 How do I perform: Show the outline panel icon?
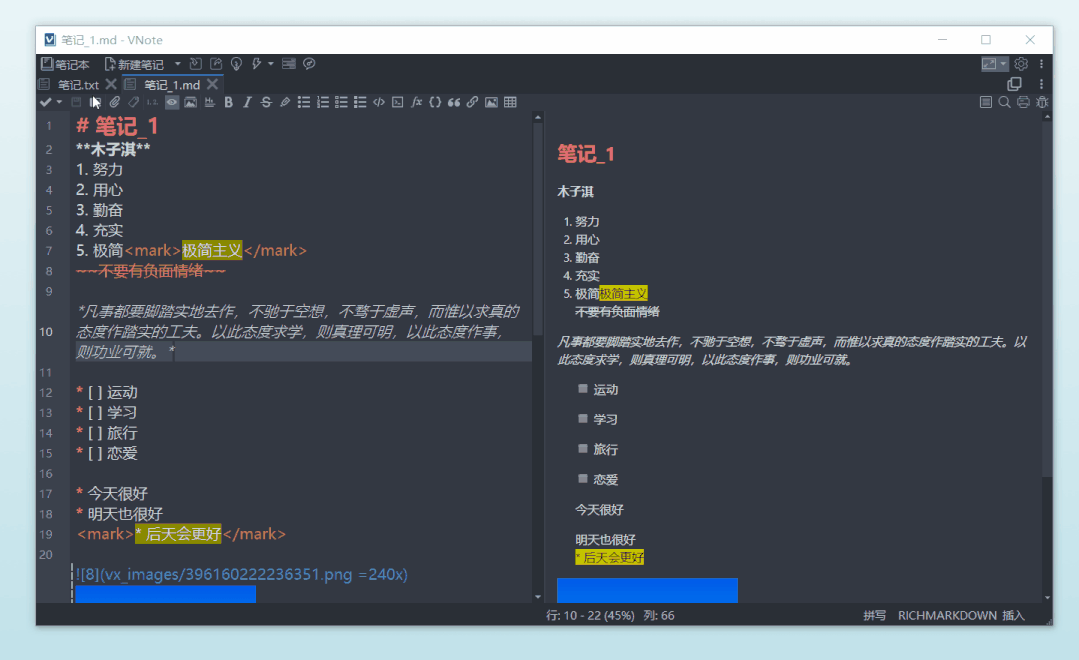pyautogui.click(x=985, y=103)
